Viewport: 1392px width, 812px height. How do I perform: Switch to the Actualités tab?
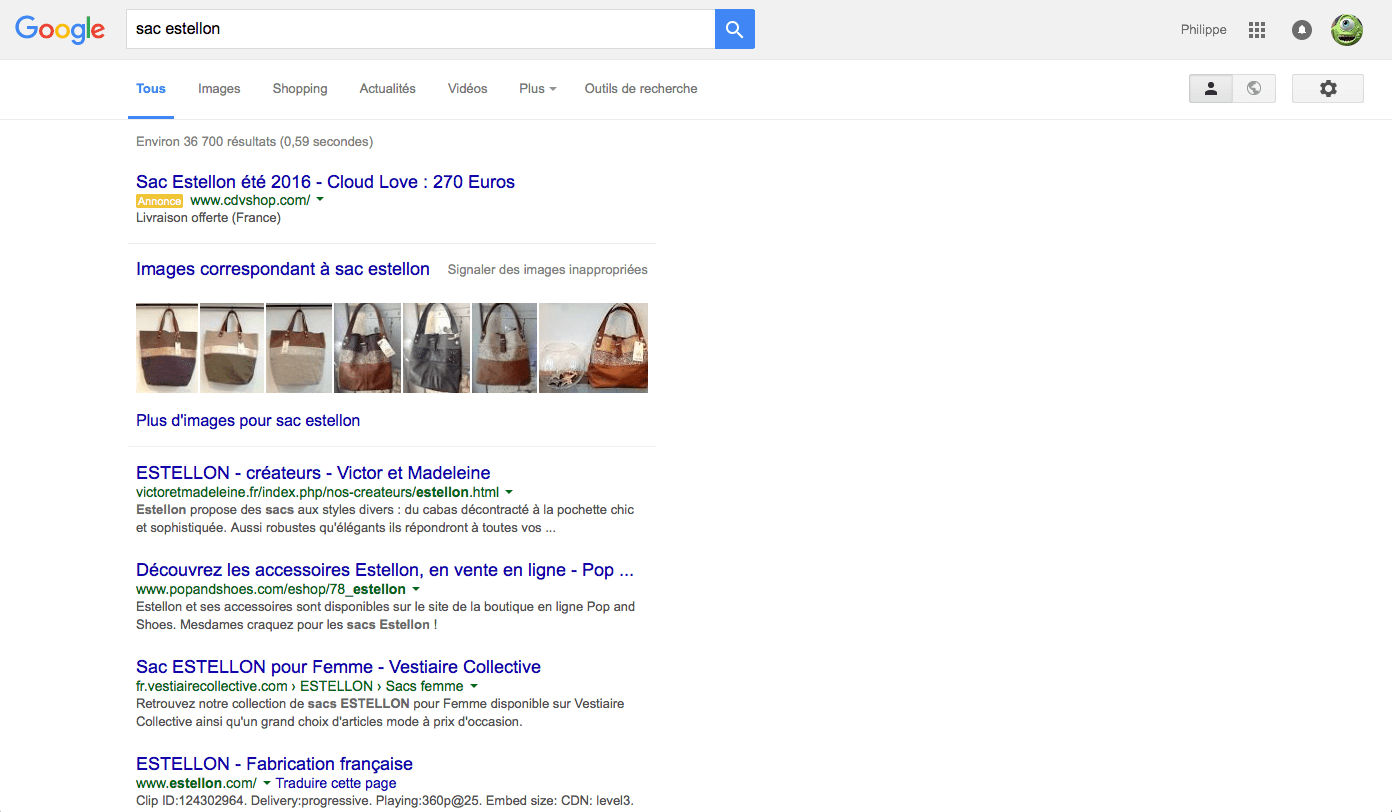coord(388,89)
